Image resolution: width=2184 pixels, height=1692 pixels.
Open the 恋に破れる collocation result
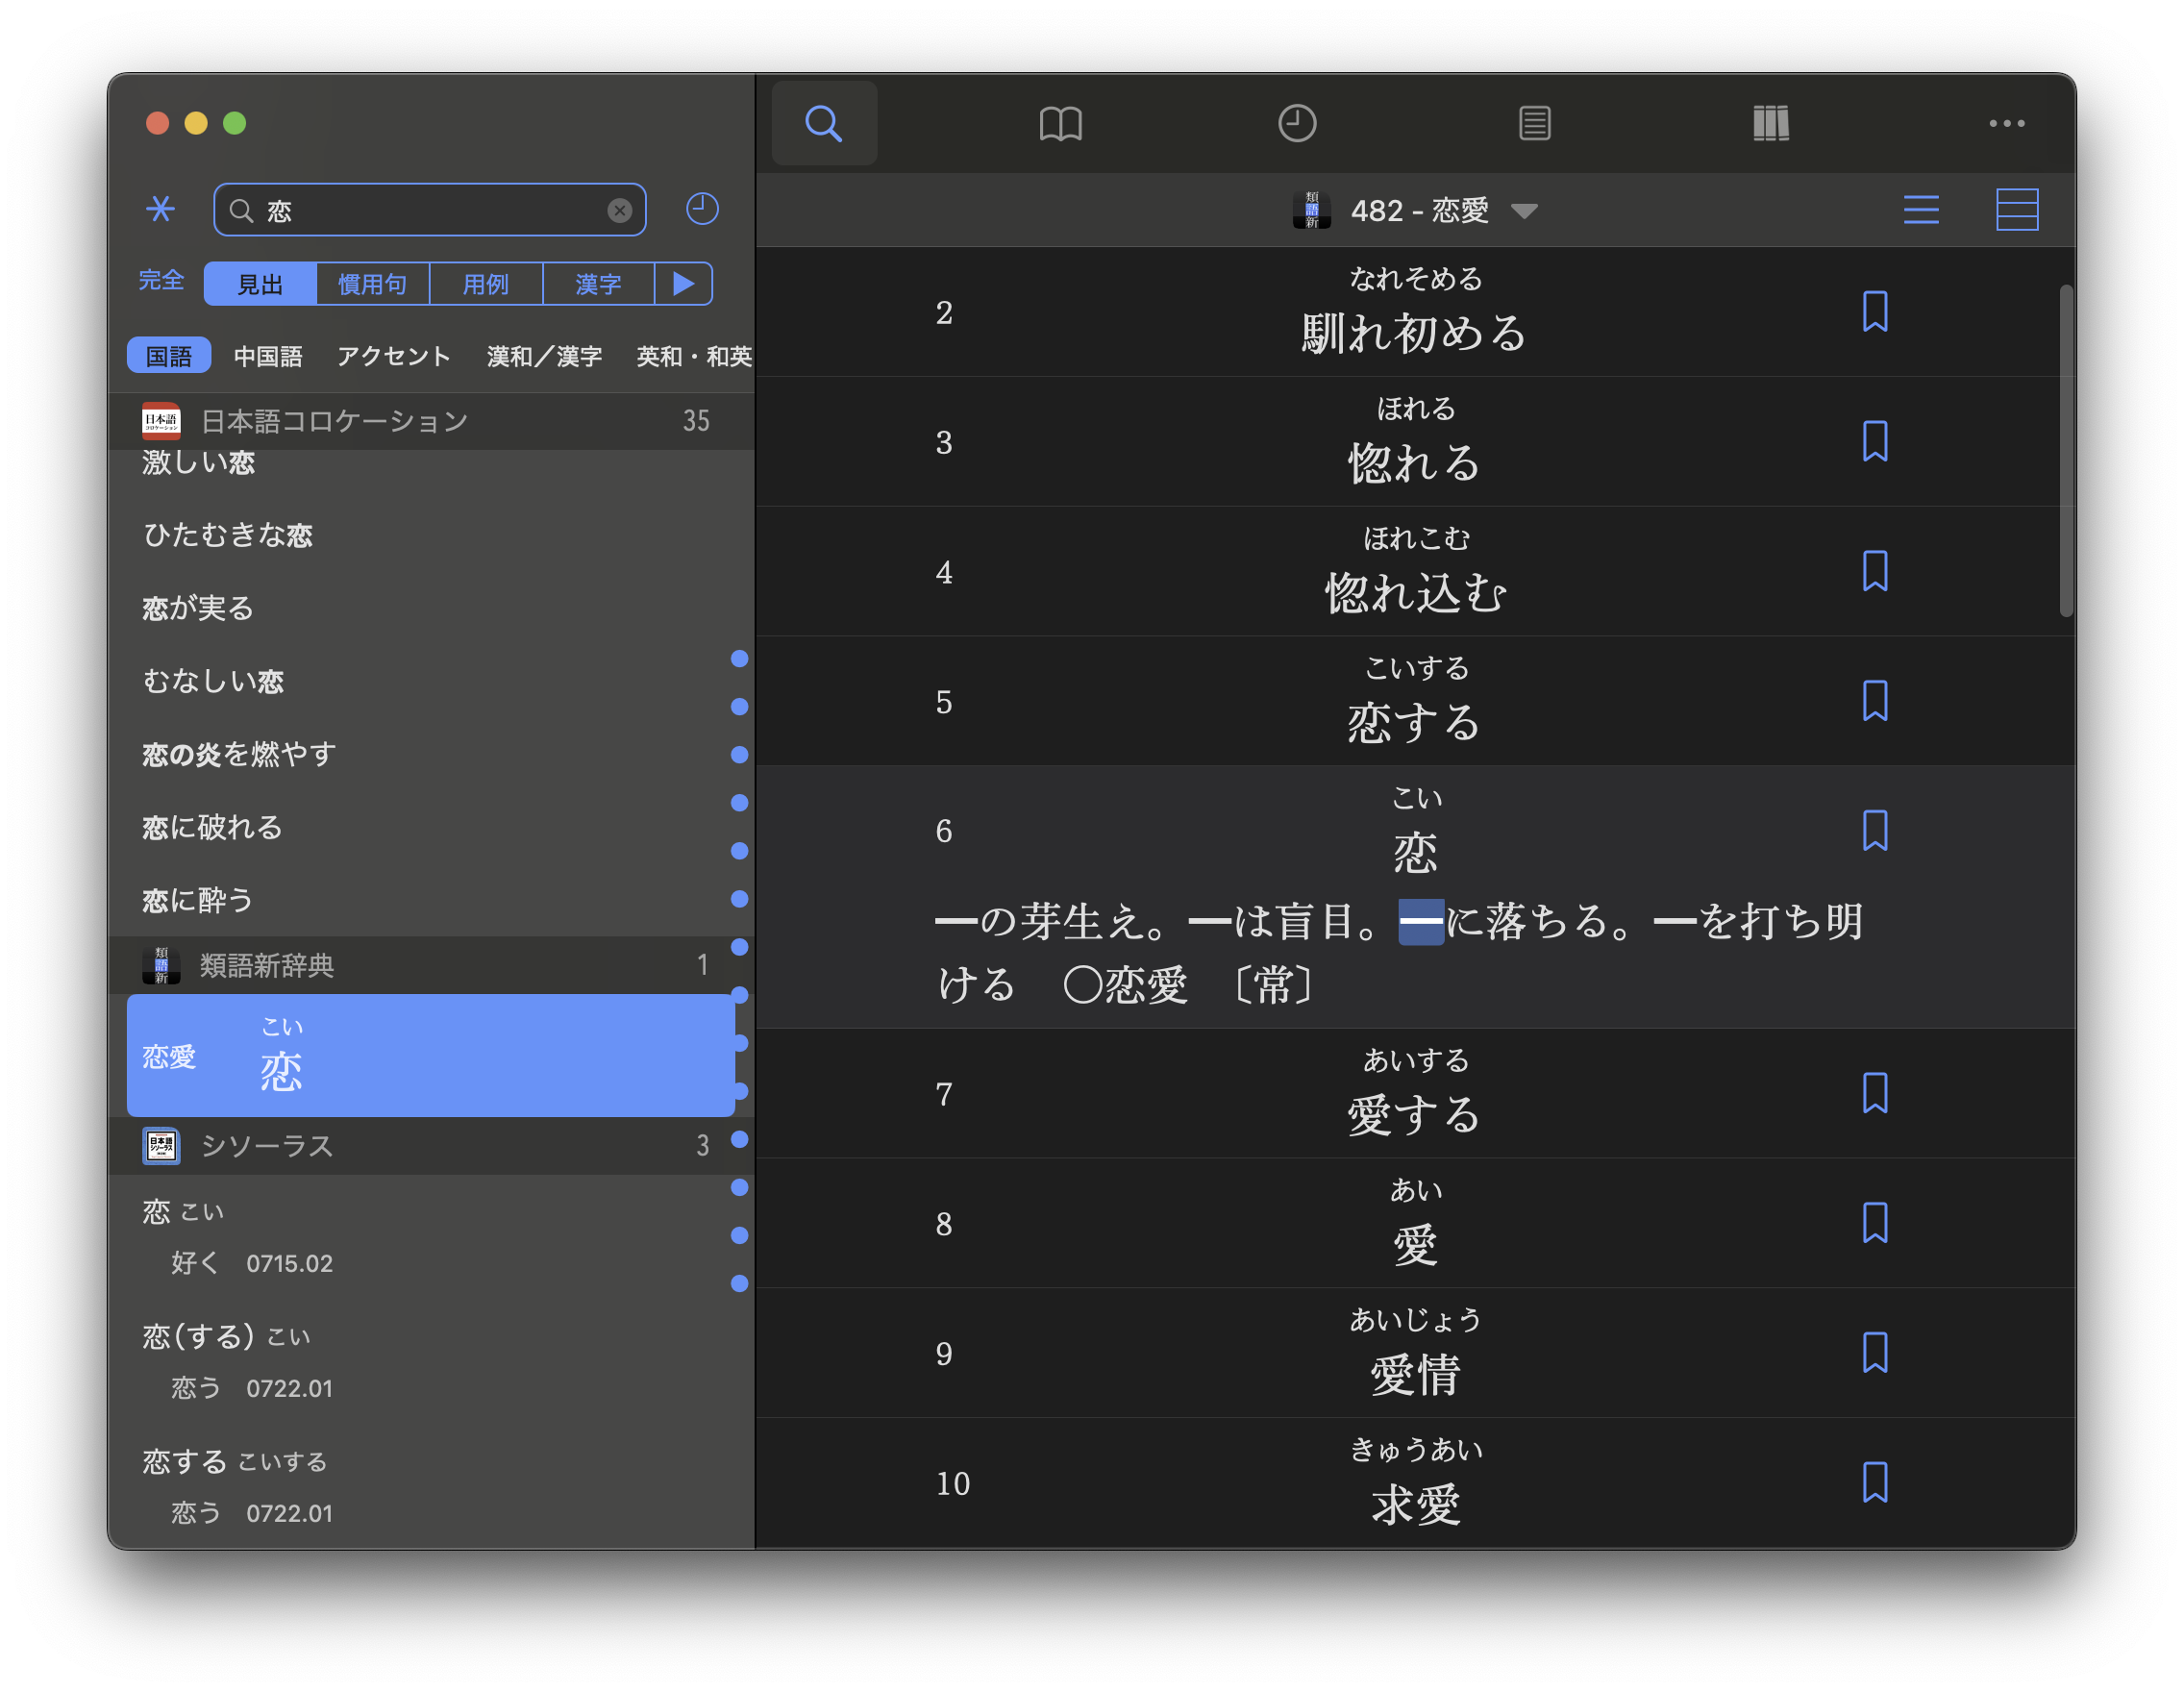click(212, 827)
